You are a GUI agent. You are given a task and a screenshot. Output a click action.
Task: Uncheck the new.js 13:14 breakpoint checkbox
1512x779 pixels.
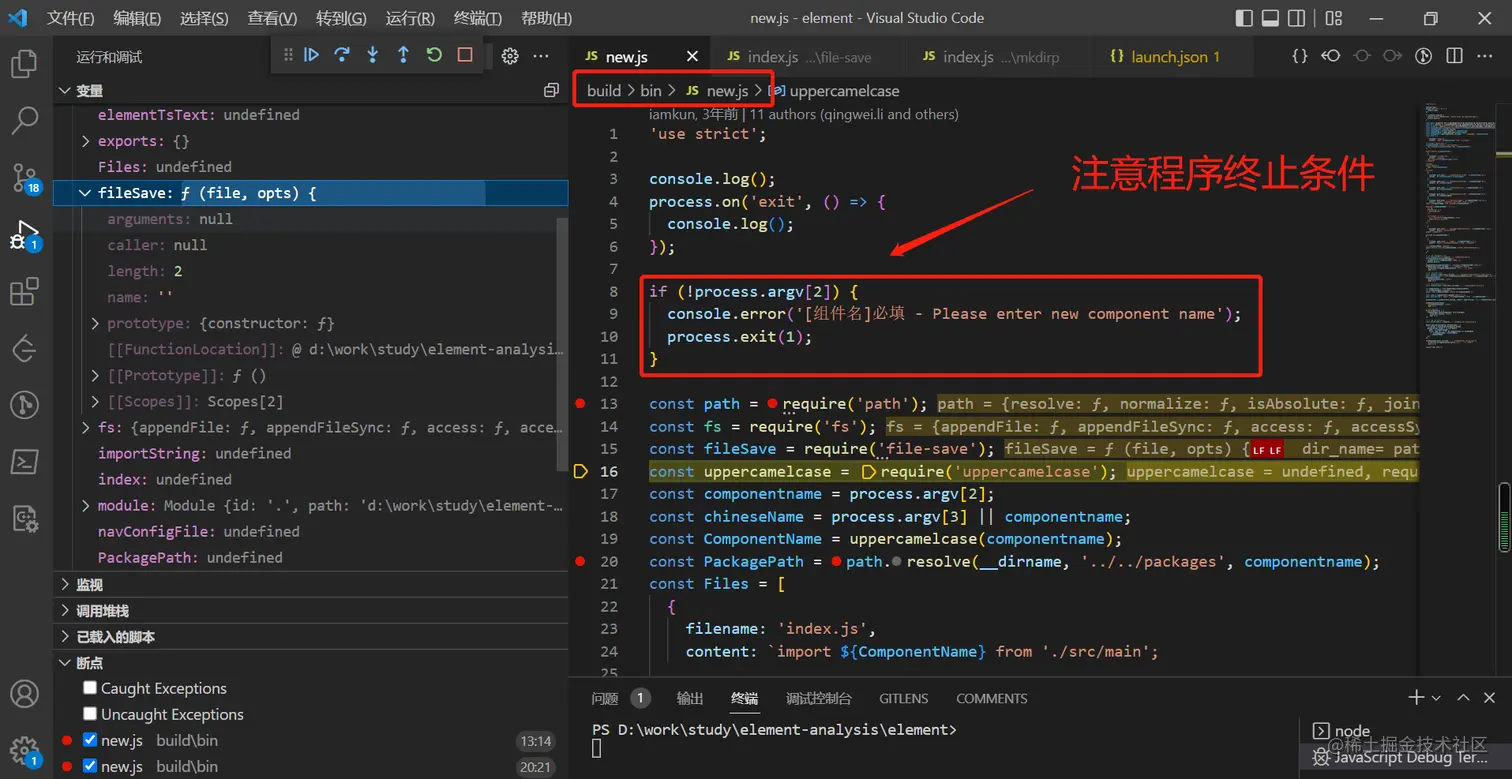pyautogui.click(x=90, y=740)
